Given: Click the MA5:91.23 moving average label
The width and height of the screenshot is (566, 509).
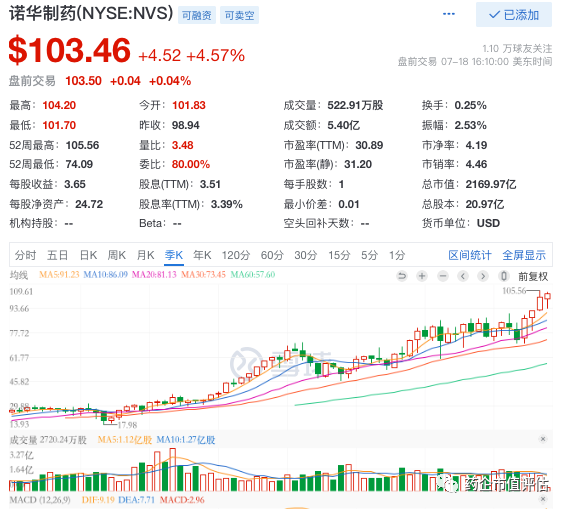Looking at the screenshot, I should [x=59, y=275].
